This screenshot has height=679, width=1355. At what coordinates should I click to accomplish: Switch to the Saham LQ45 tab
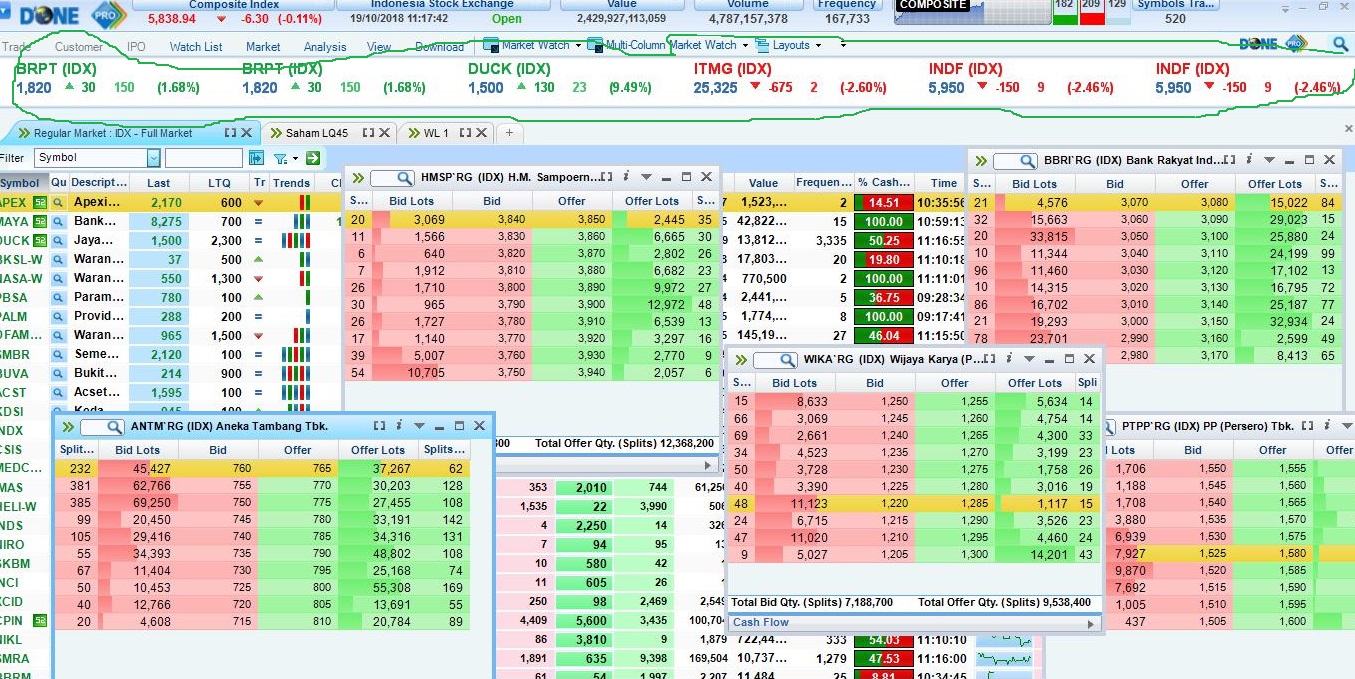click(x=317, y=133)
